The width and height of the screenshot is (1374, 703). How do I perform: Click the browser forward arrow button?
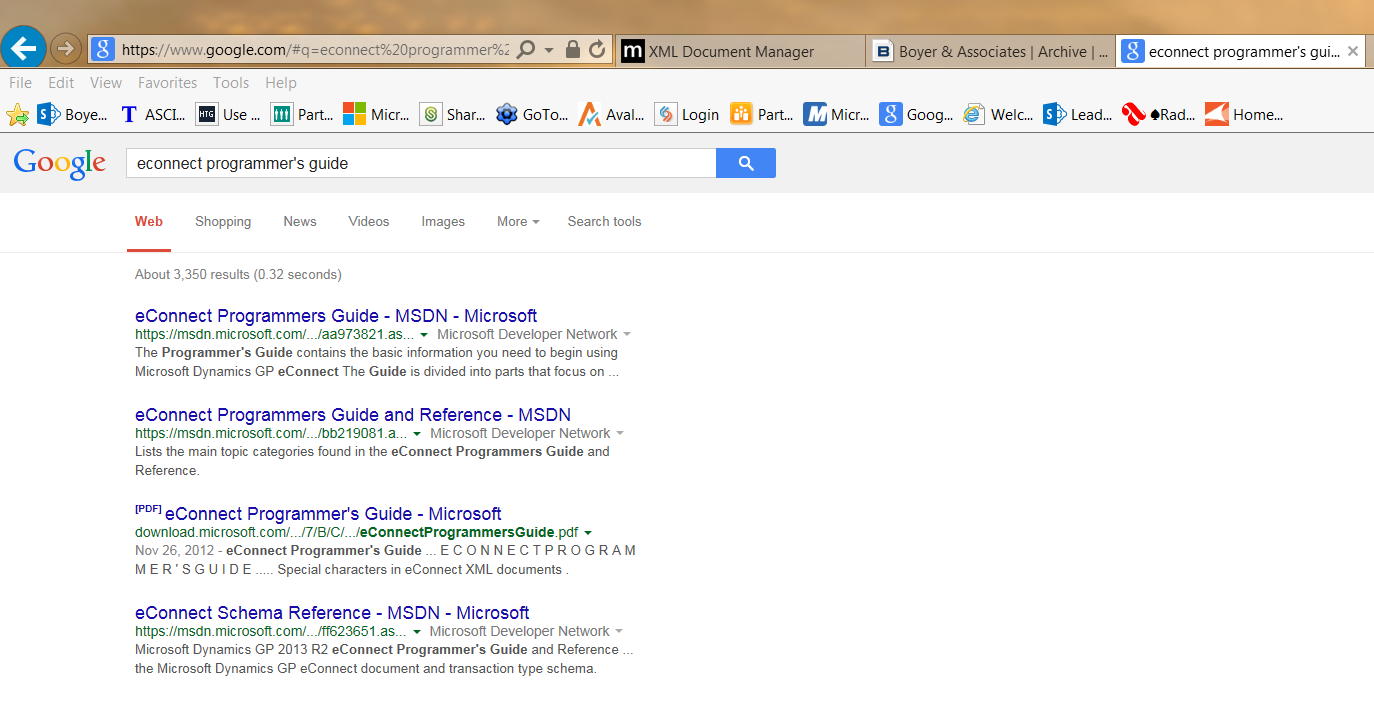65,48
